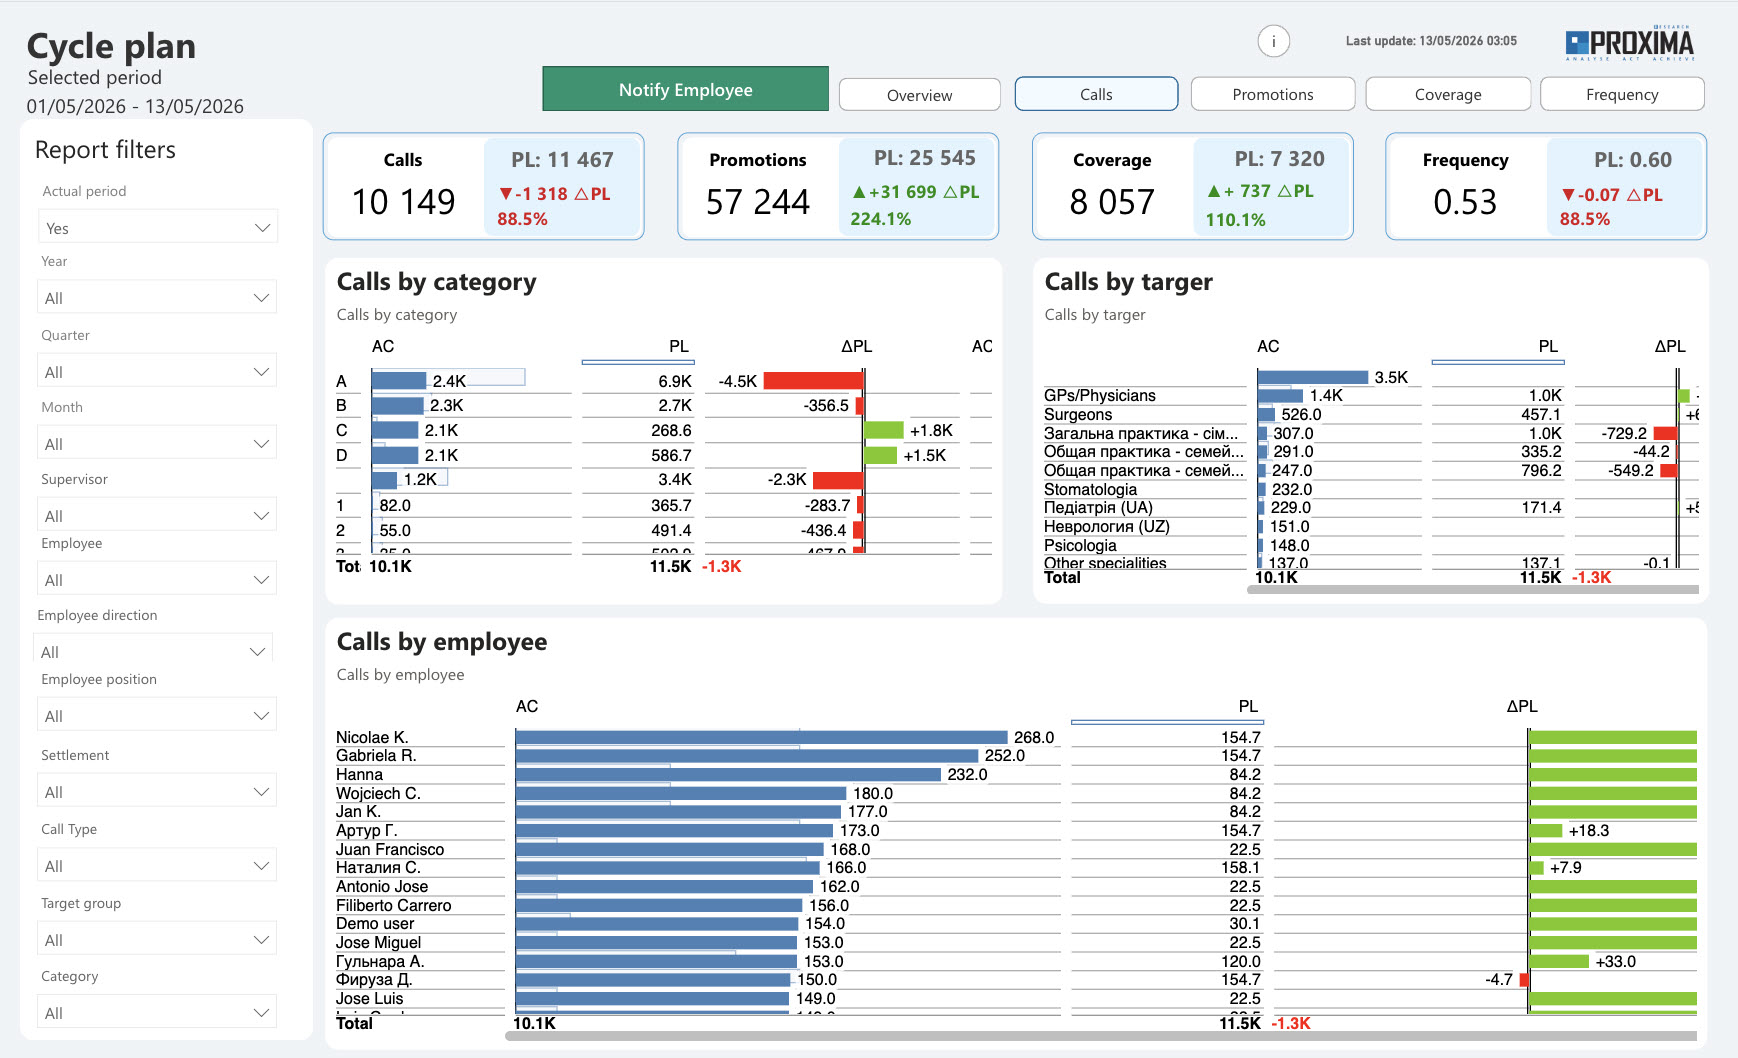Click the ΔPL column header in Calls by employee
This screenshot has height=1058, width=1738.
1522,706
